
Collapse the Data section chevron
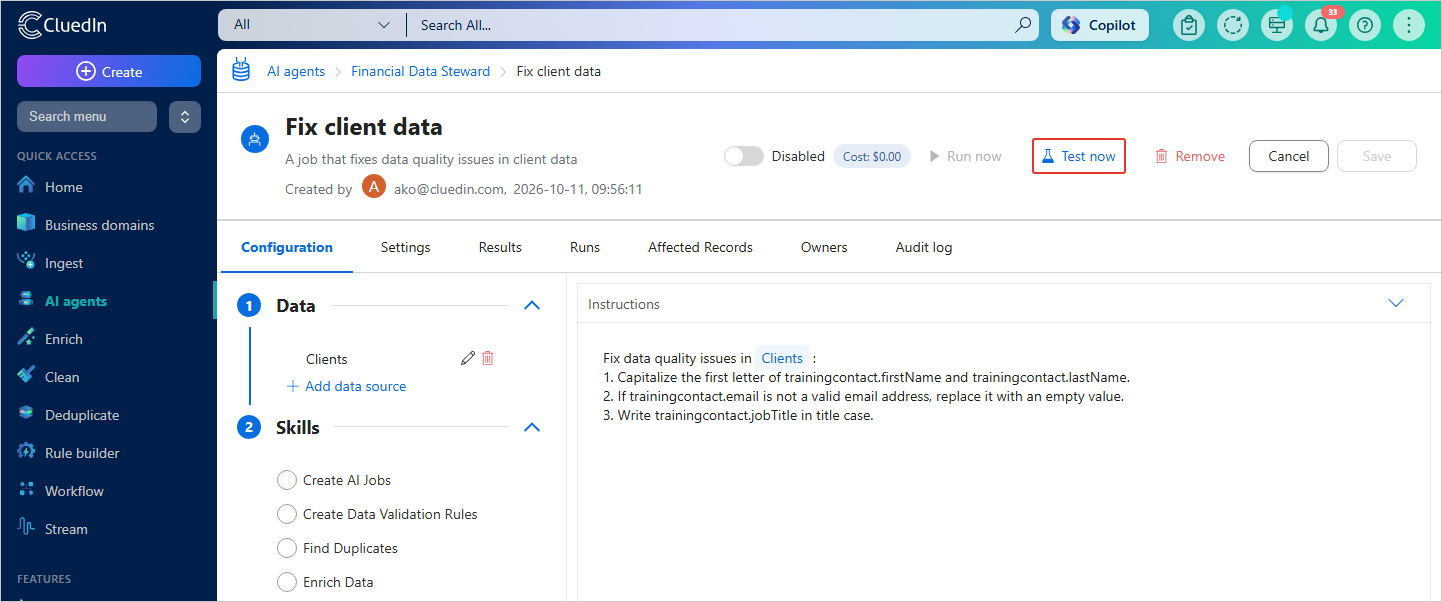click(532, 305)
